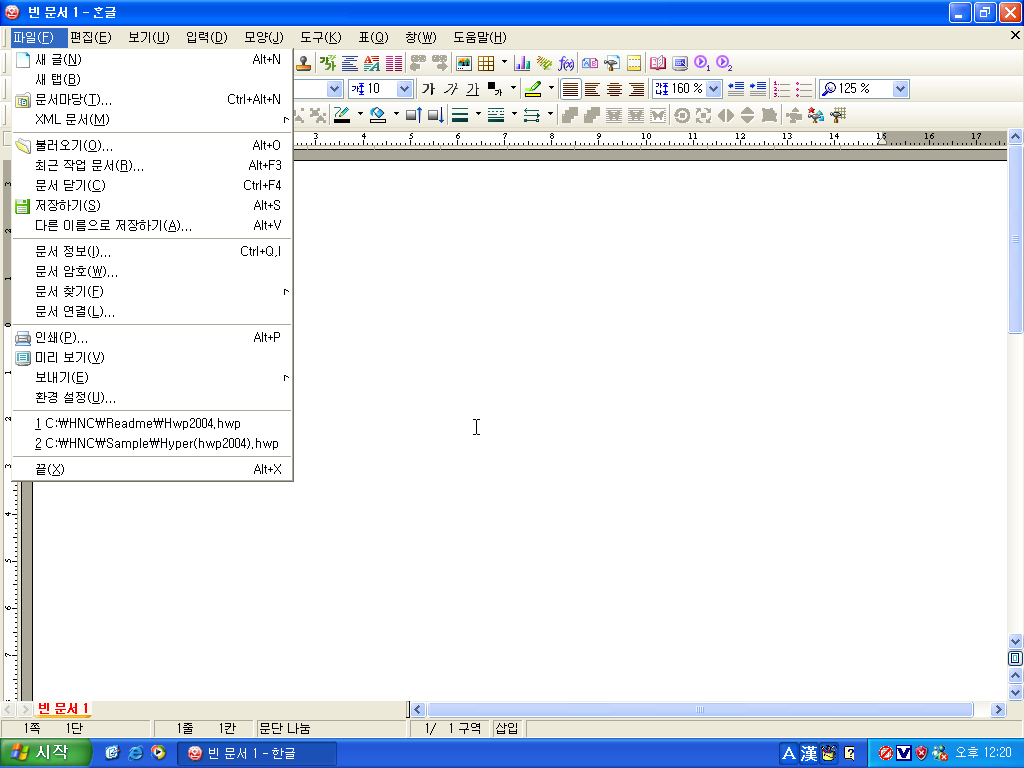The image size is (1024, 768).
Task: Open the 시작 Start button
Action: pyautogui.click(x=44, y=753)
